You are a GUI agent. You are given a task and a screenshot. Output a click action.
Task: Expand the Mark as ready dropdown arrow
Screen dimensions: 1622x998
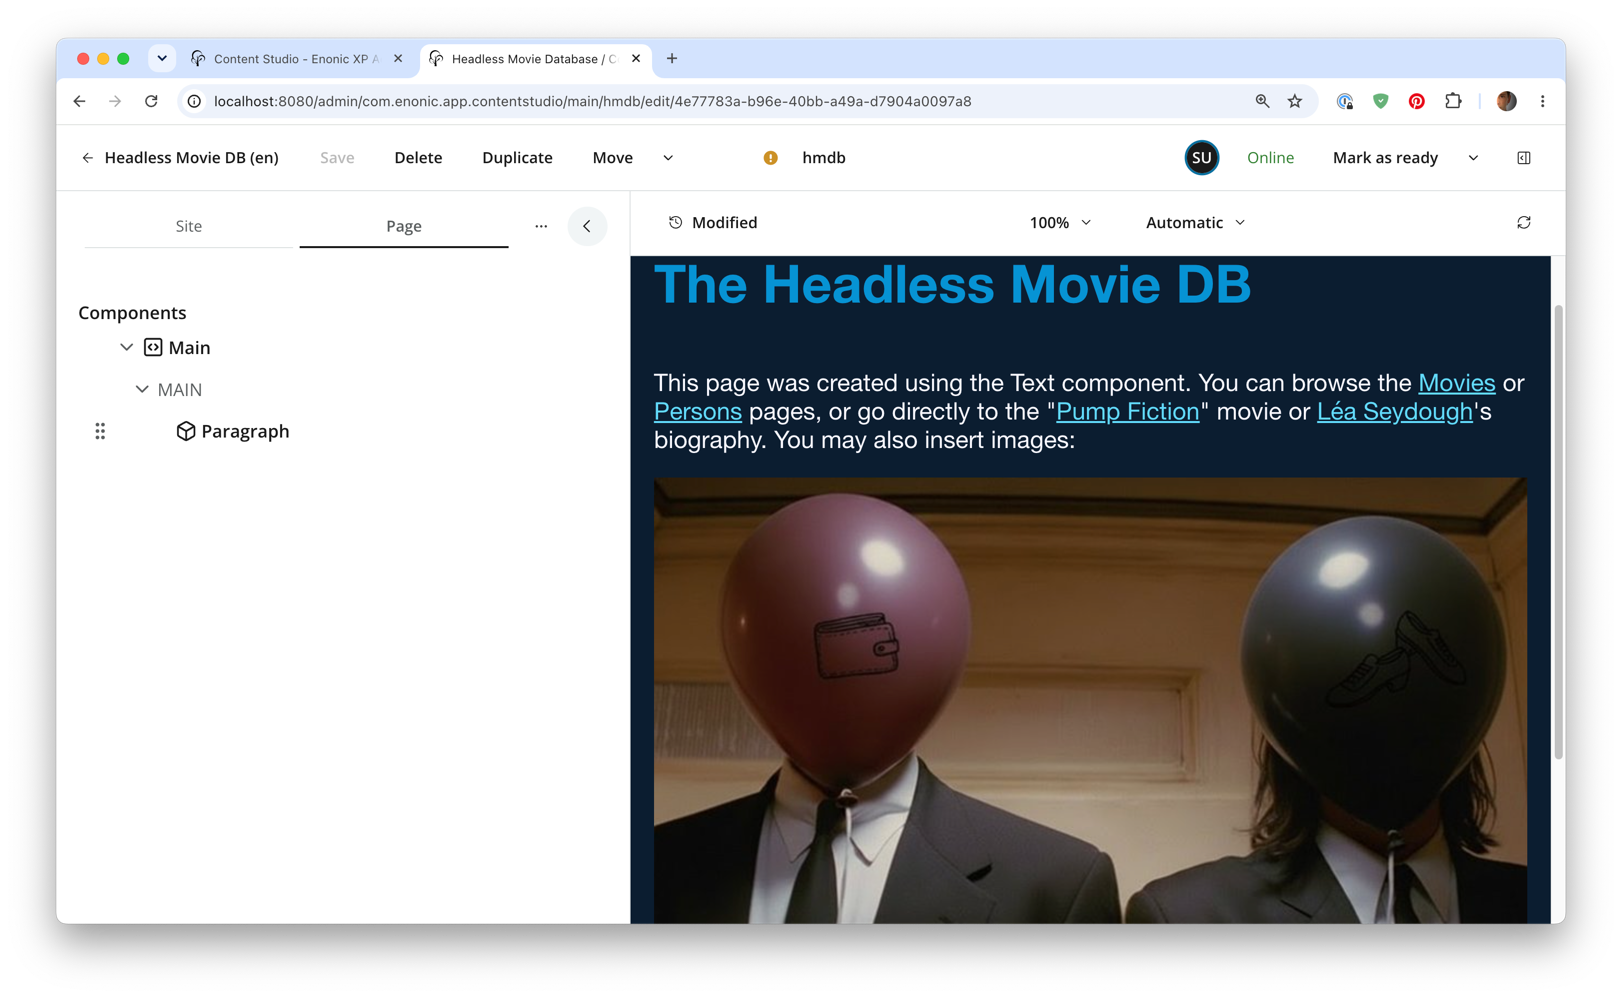1473,158
